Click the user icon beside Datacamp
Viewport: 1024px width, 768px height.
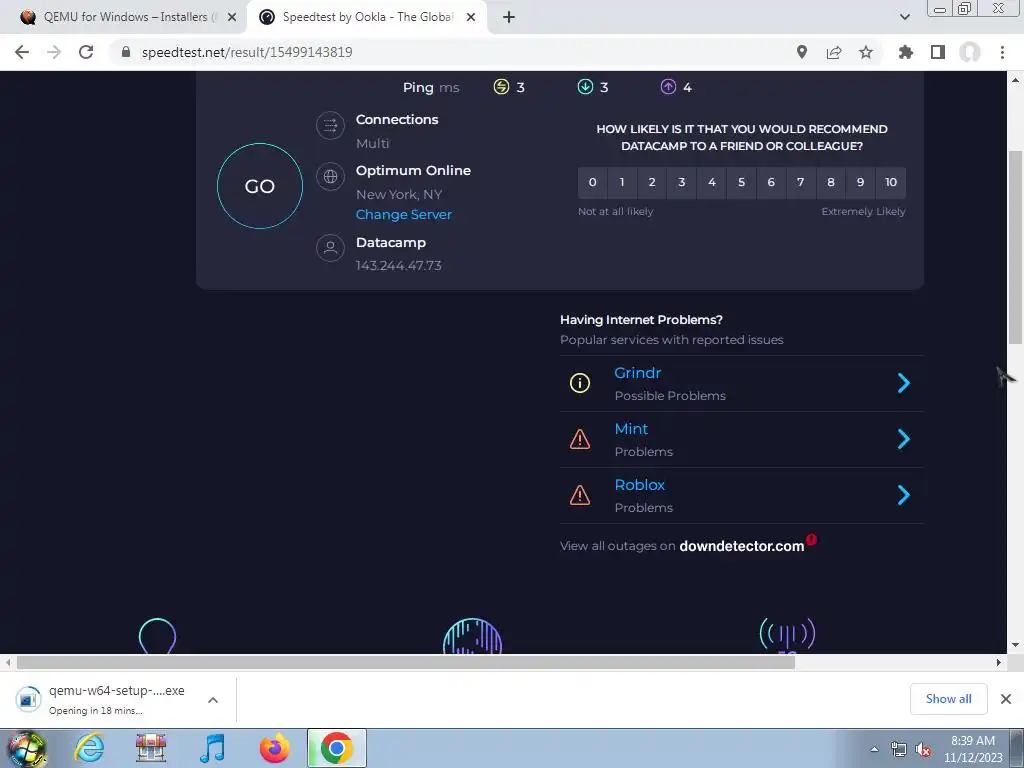pos(330,248)
